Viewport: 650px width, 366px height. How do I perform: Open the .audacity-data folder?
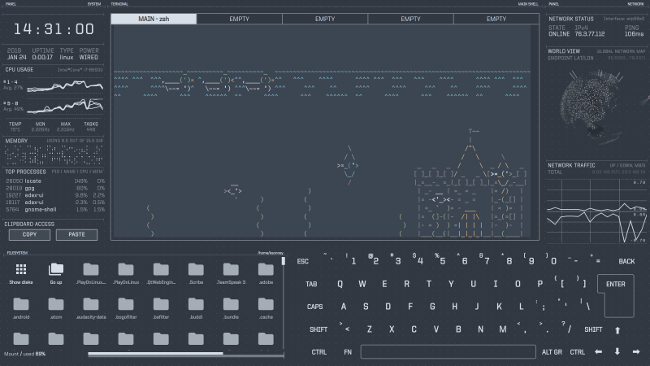point(91,305)
